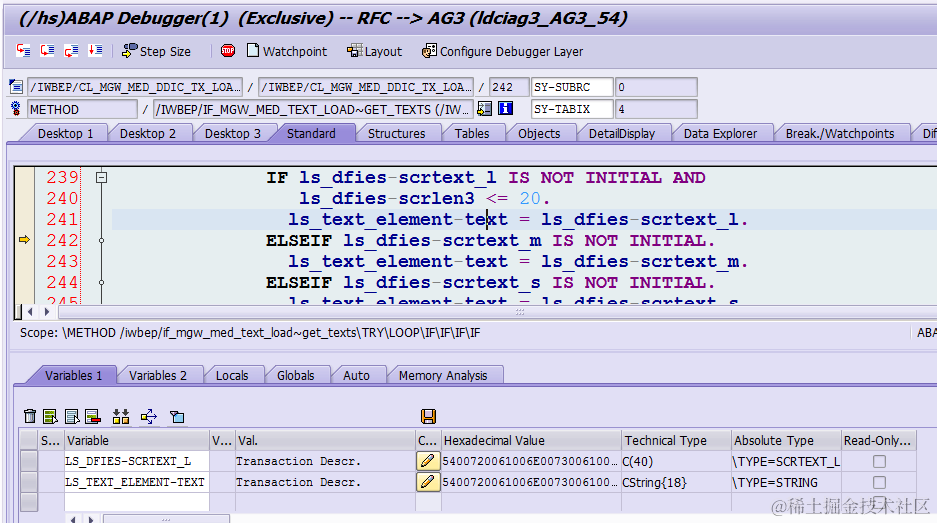Click the Hexadecimal Value column header
Screen dimensions: 937x523
[x=531, y=441]
